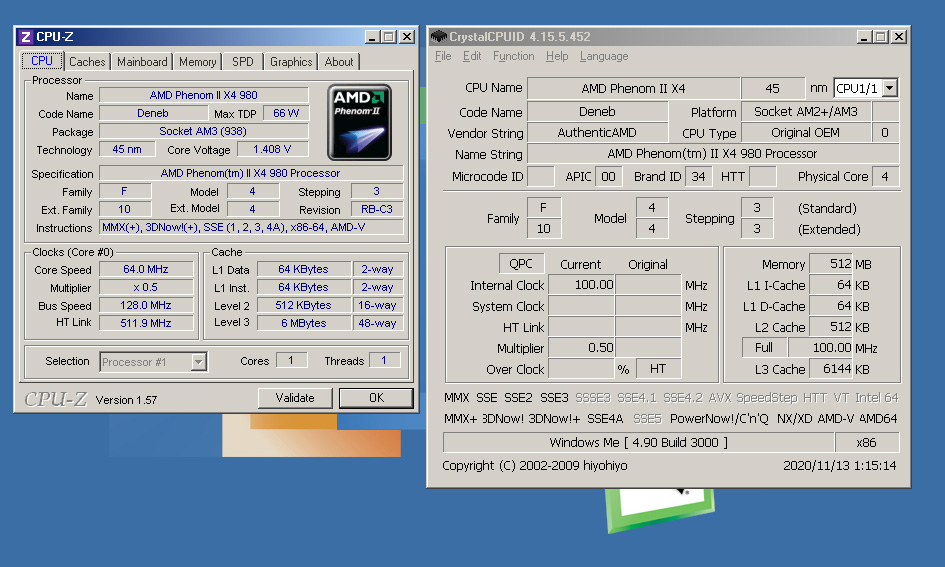Open the Language menu
Image resolution: width=945 pixels, height=567 pixels.
pyautogui.click(x=604, y=56)
